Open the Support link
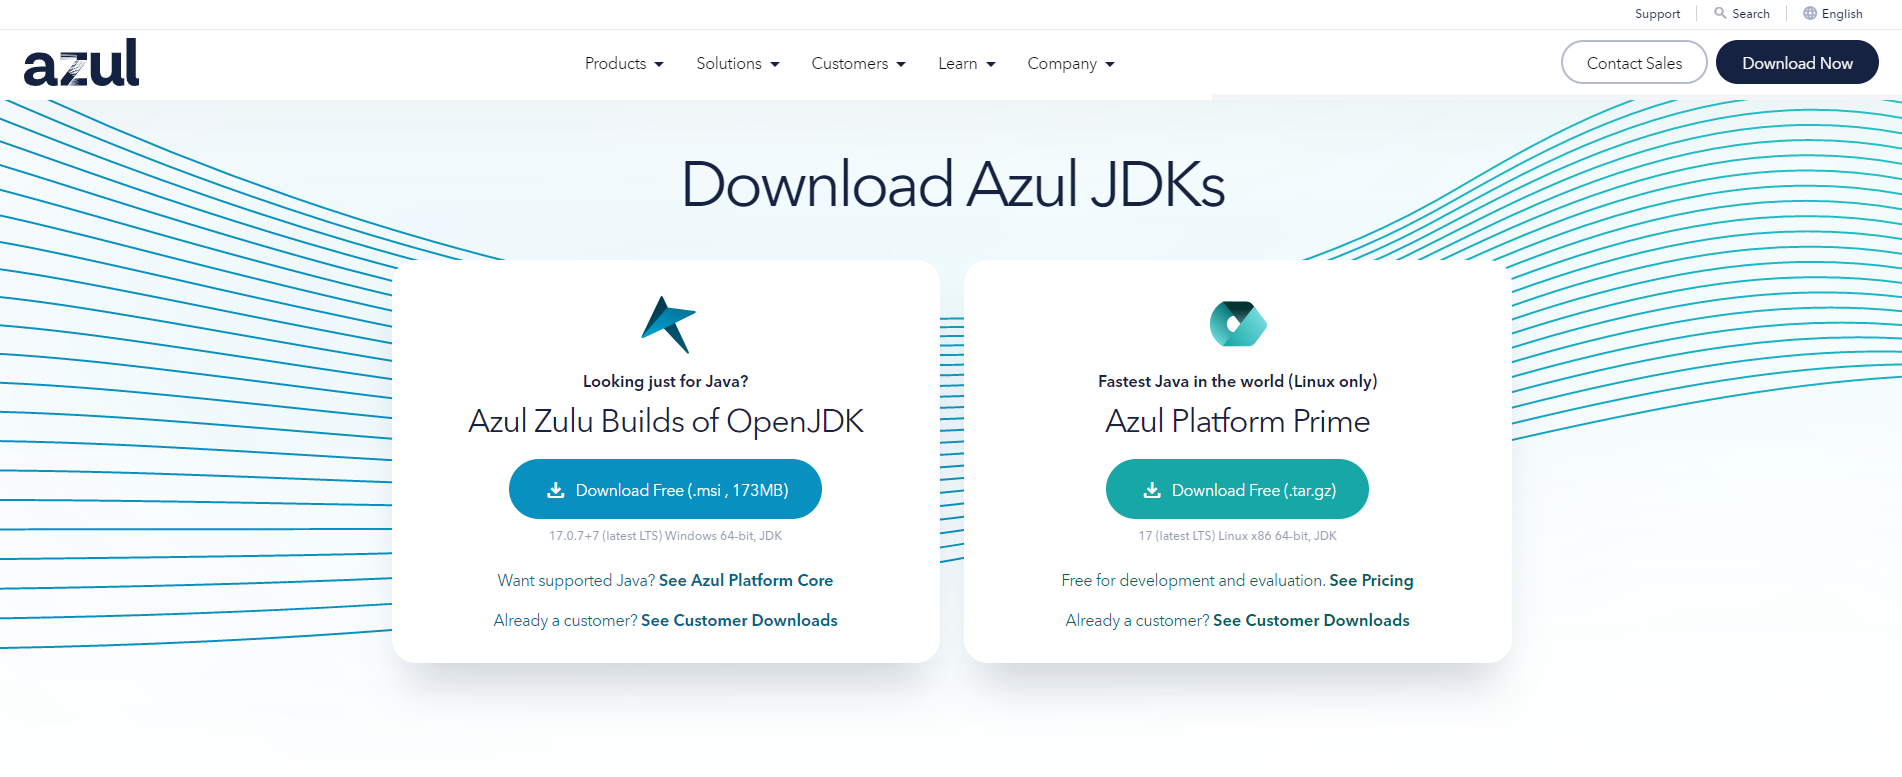The width and height of the screenshot is (1902, 777). (1657, 14)
